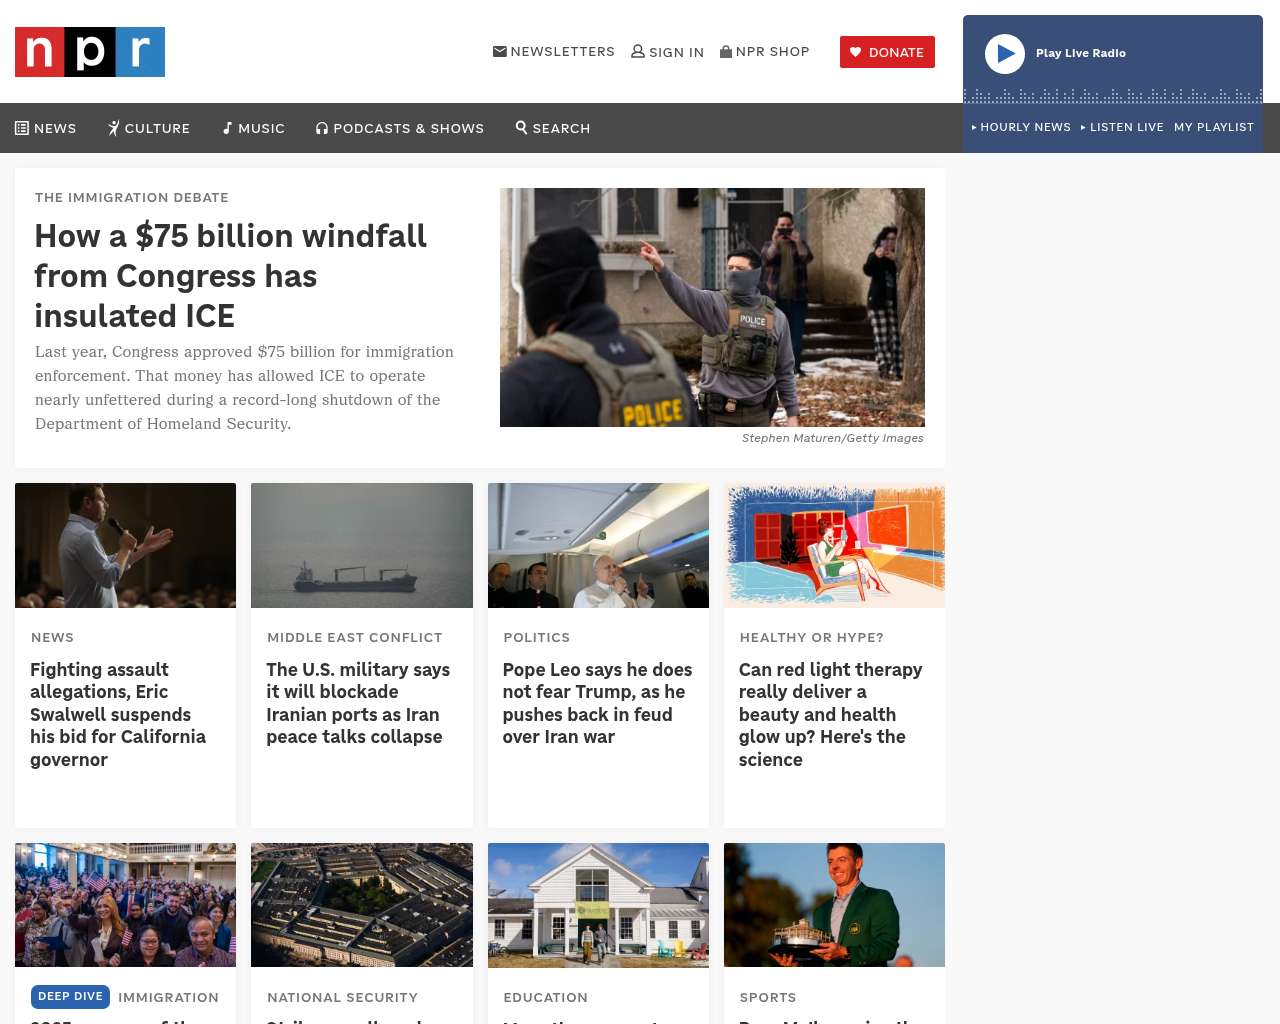This screenshot has height=1024, width=1280.
Task: Click the Sign In person icon
Action: click(638, 51)
